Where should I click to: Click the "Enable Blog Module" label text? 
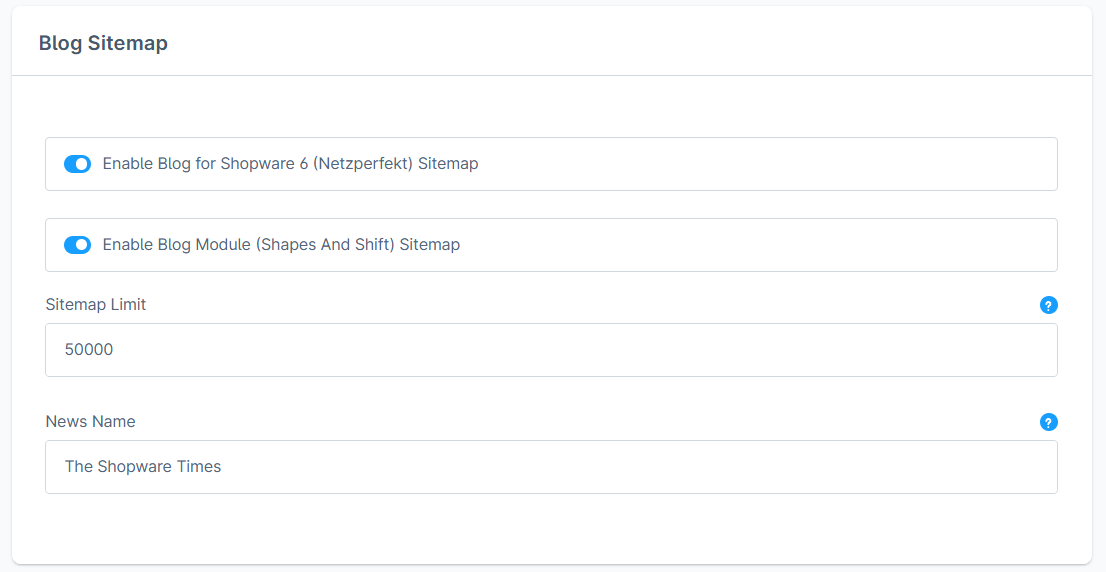pyautogui.click(x=178, y=245)
